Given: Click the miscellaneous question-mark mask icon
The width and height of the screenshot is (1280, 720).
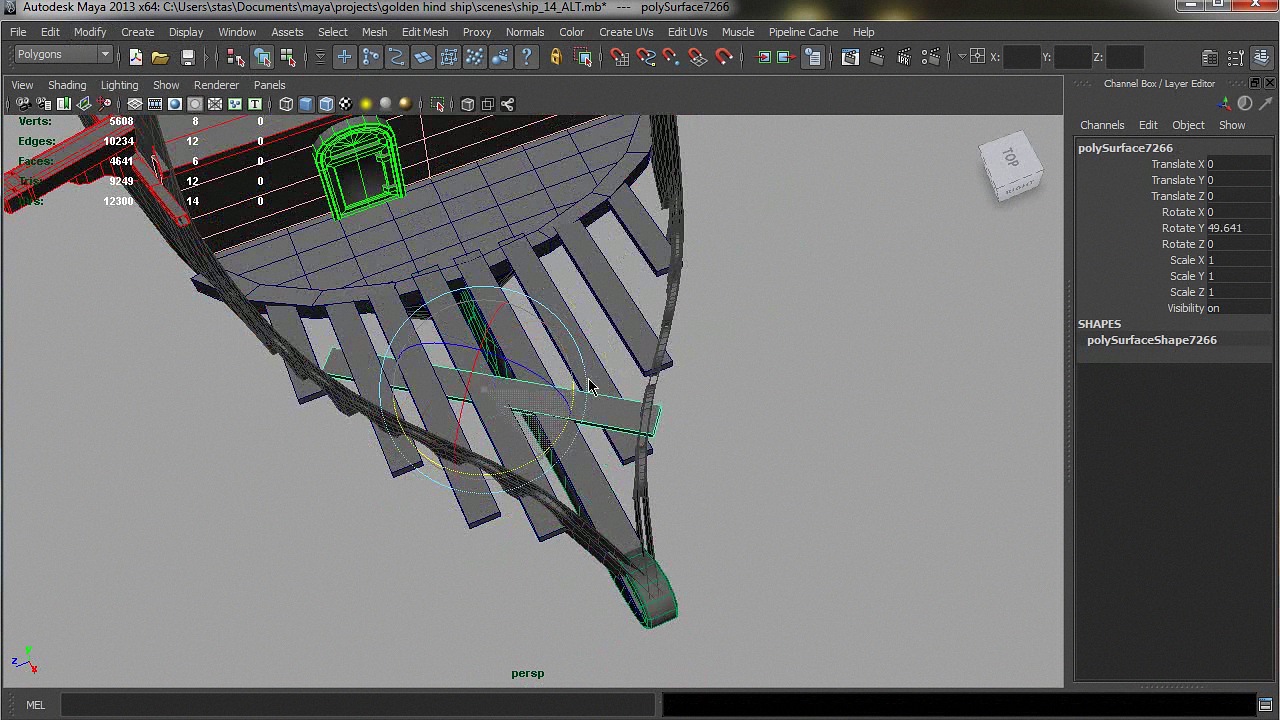Looking at the screenshot, I should [526, 57].
